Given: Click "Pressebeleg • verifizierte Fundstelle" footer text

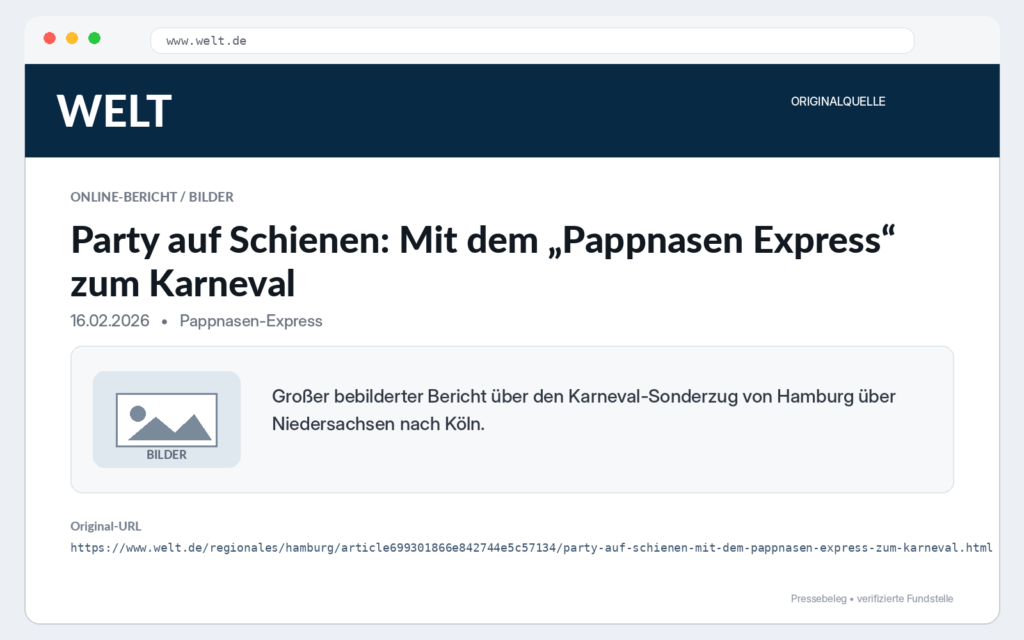Looking at the screenshot, I should click(872, 598).
